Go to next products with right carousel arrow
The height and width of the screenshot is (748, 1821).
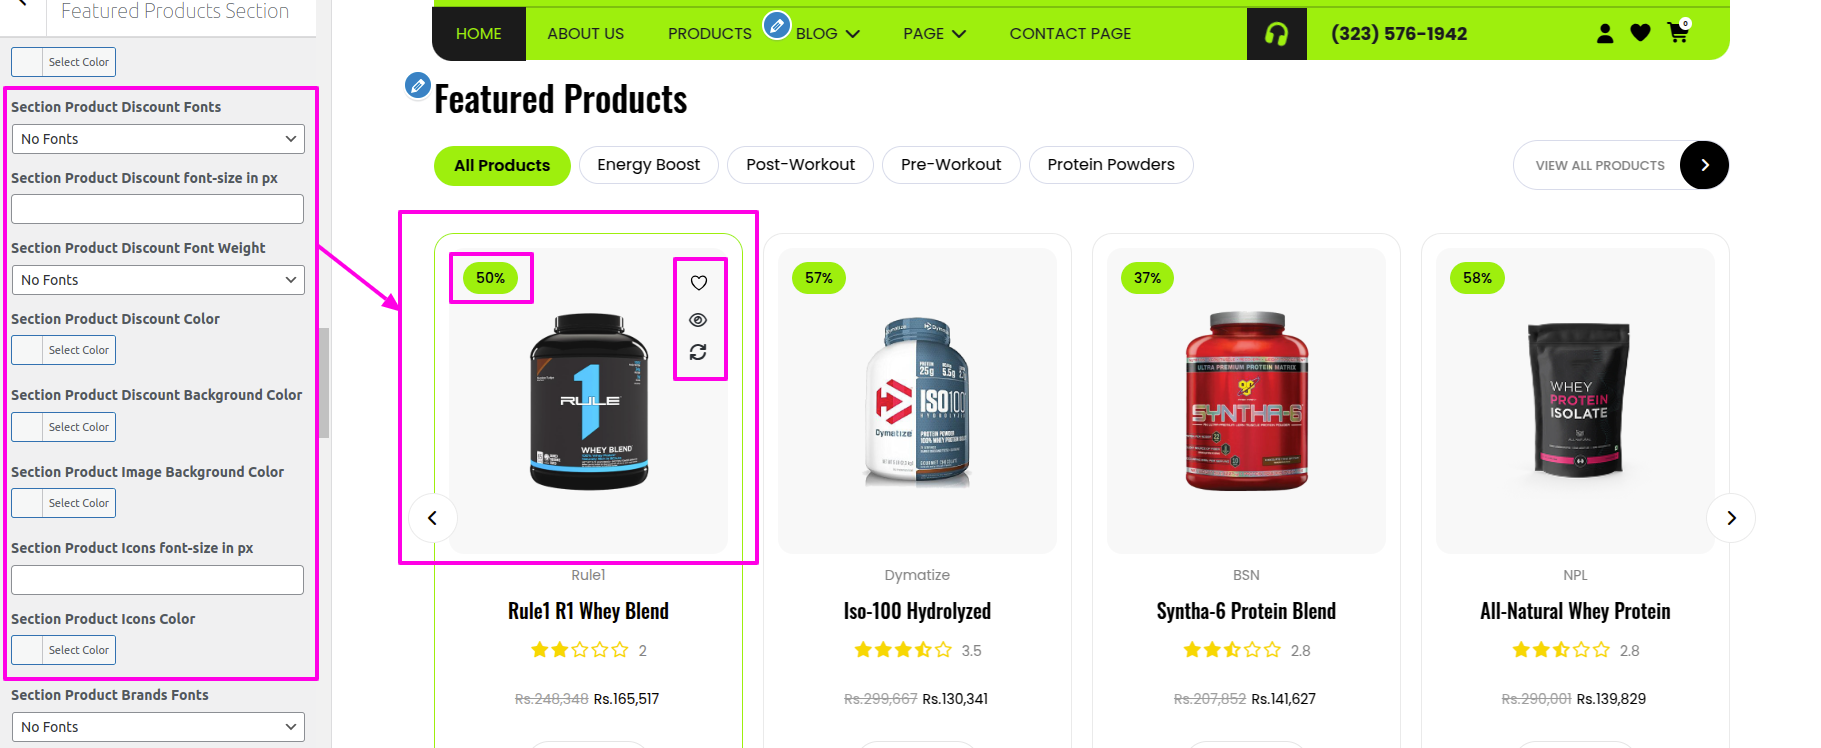1731,518
